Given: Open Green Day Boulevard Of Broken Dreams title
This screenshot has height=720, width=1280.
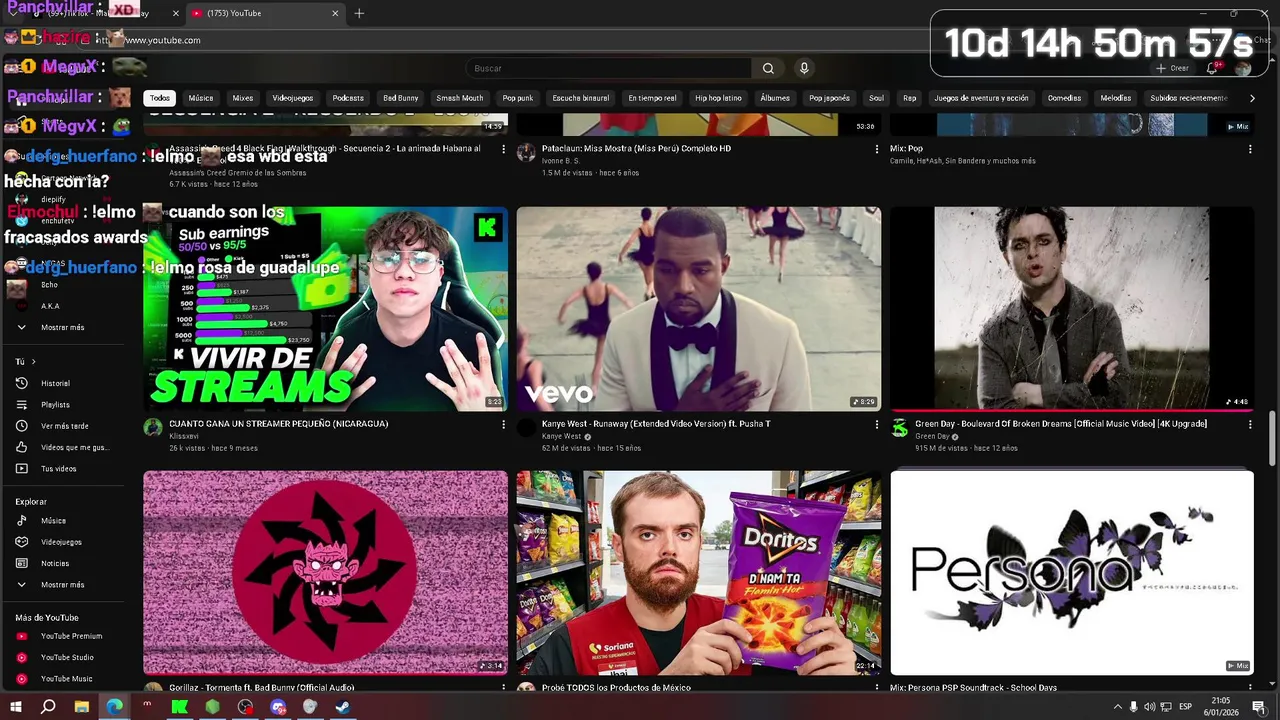Looking at the screenshot, I should click(x=1061, y=424).
